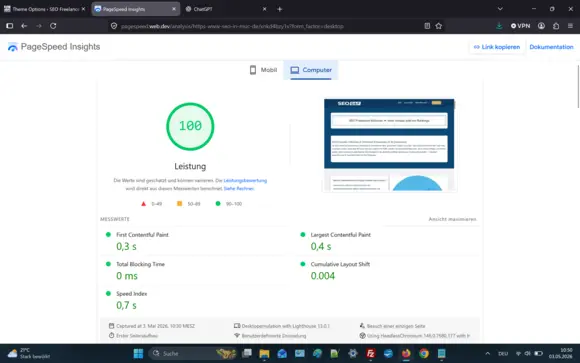The width and height of the screenshot is (580, 363).
Task: Open the Settings gear in taskbar
Action: pos(353,354)
